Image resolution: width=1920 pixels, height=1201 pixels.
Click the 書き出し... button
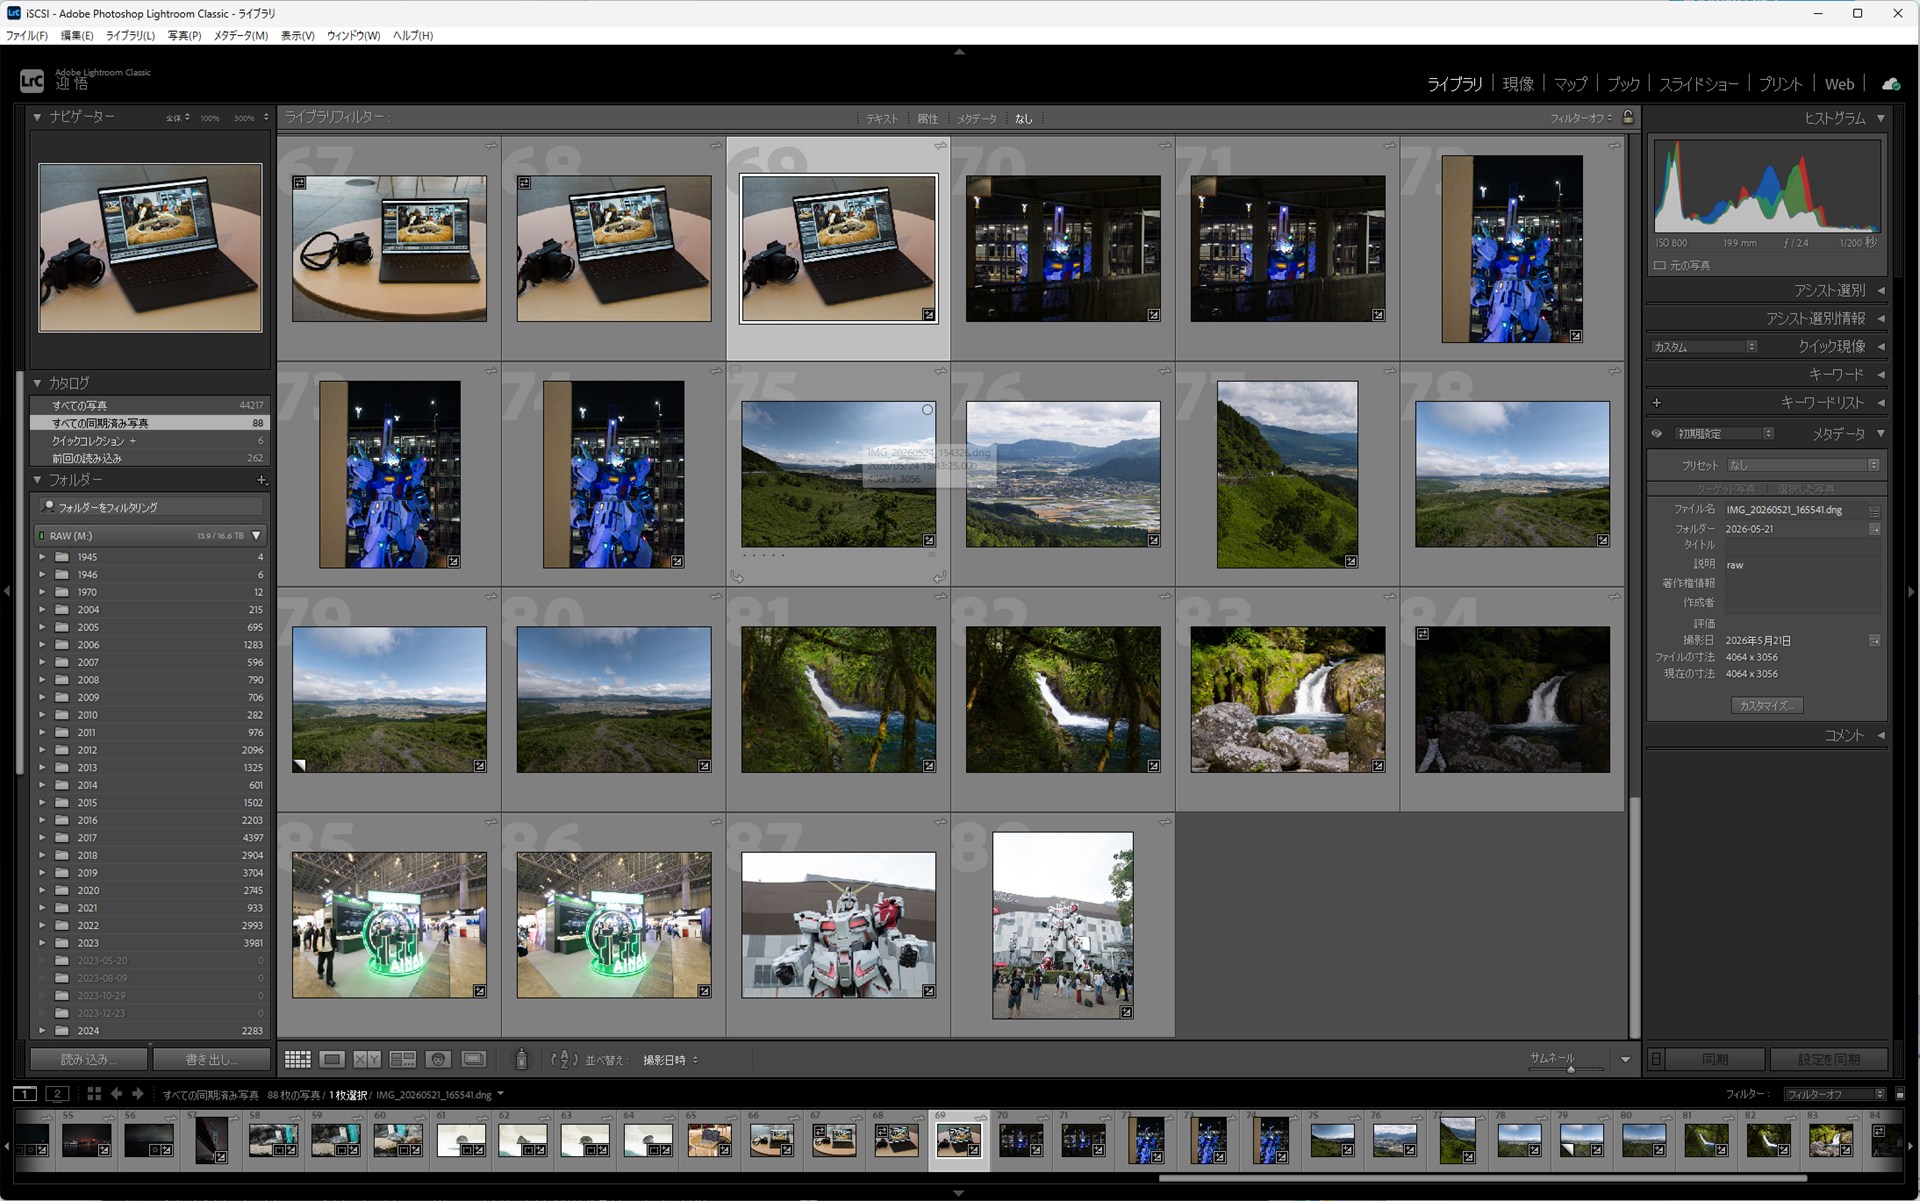211,1059
